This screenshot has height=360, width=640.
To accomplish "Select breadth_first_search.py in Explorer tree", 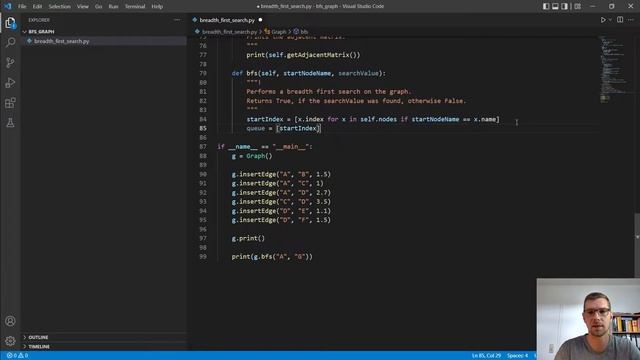I will (62, 41).
